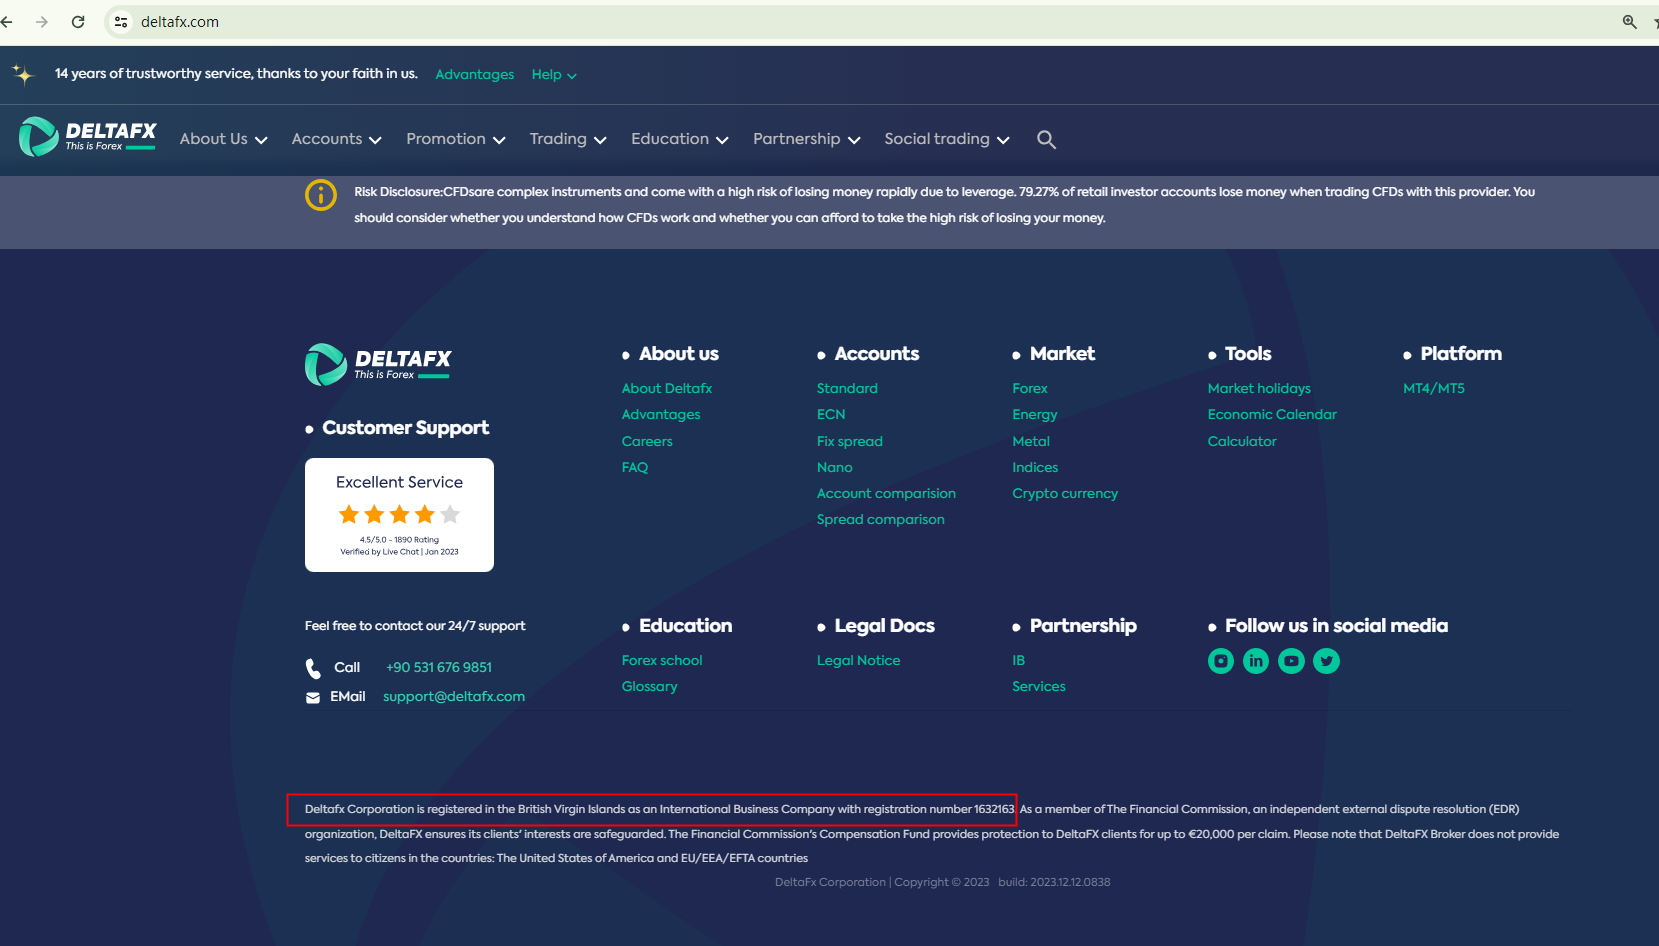The image size is (1659, 946).
Task: Open the Education navigation menu
Action: point(679,139)
